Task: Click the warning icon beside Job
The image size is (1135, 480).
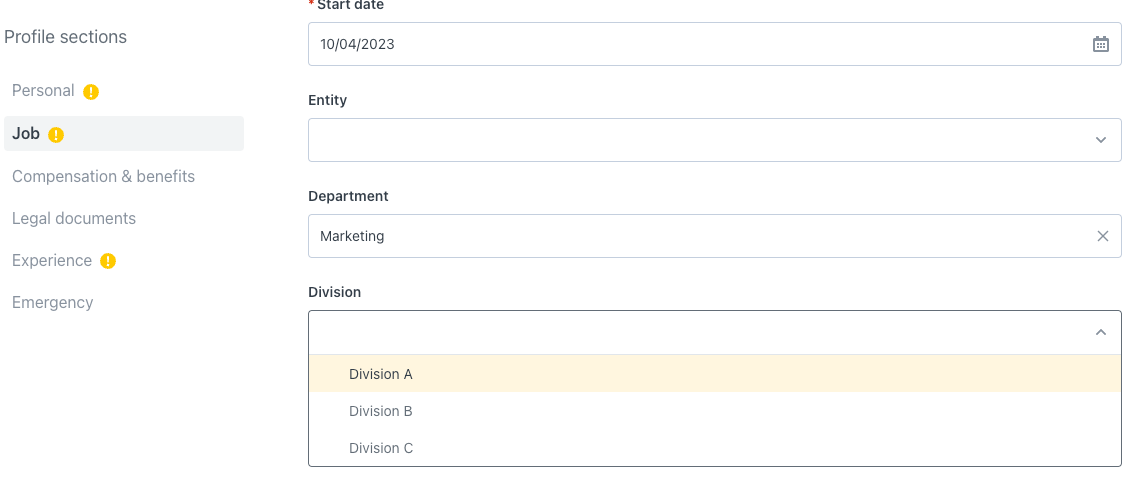Action: pyautogui.click(x=56, y=135)
